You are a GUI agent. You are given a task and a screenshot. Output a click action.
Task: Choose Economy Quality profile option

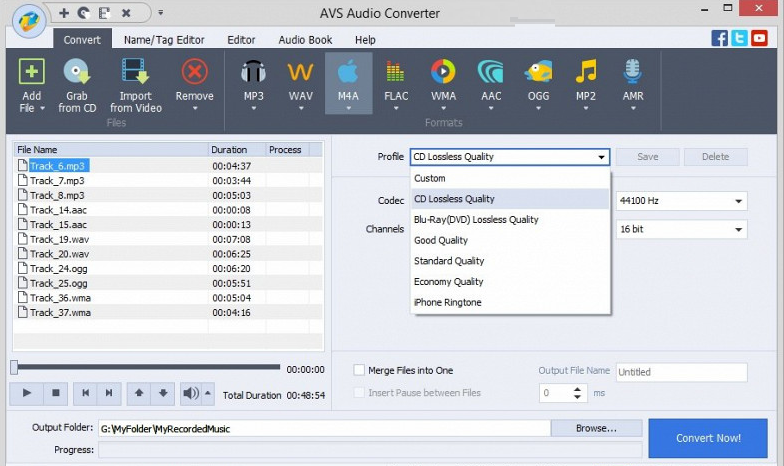(x=510, y=282)
